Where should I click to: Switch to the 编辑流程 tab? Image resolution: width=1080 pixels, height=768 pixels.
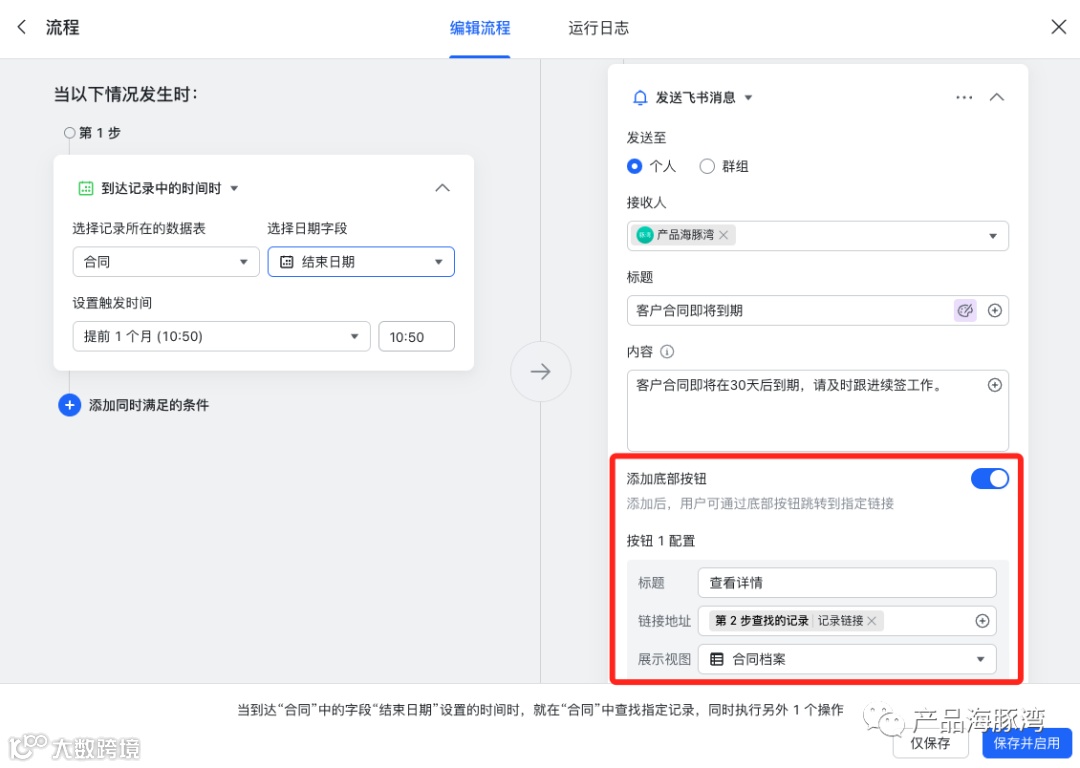(x=479, y=28)
